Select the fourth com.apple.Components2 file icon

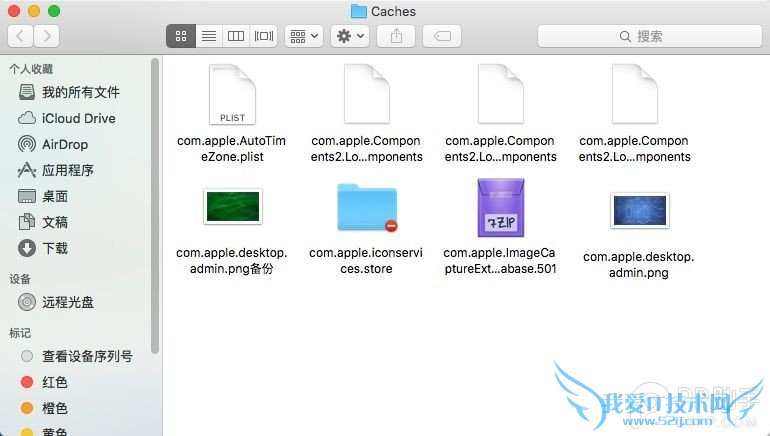pos(635,94)
